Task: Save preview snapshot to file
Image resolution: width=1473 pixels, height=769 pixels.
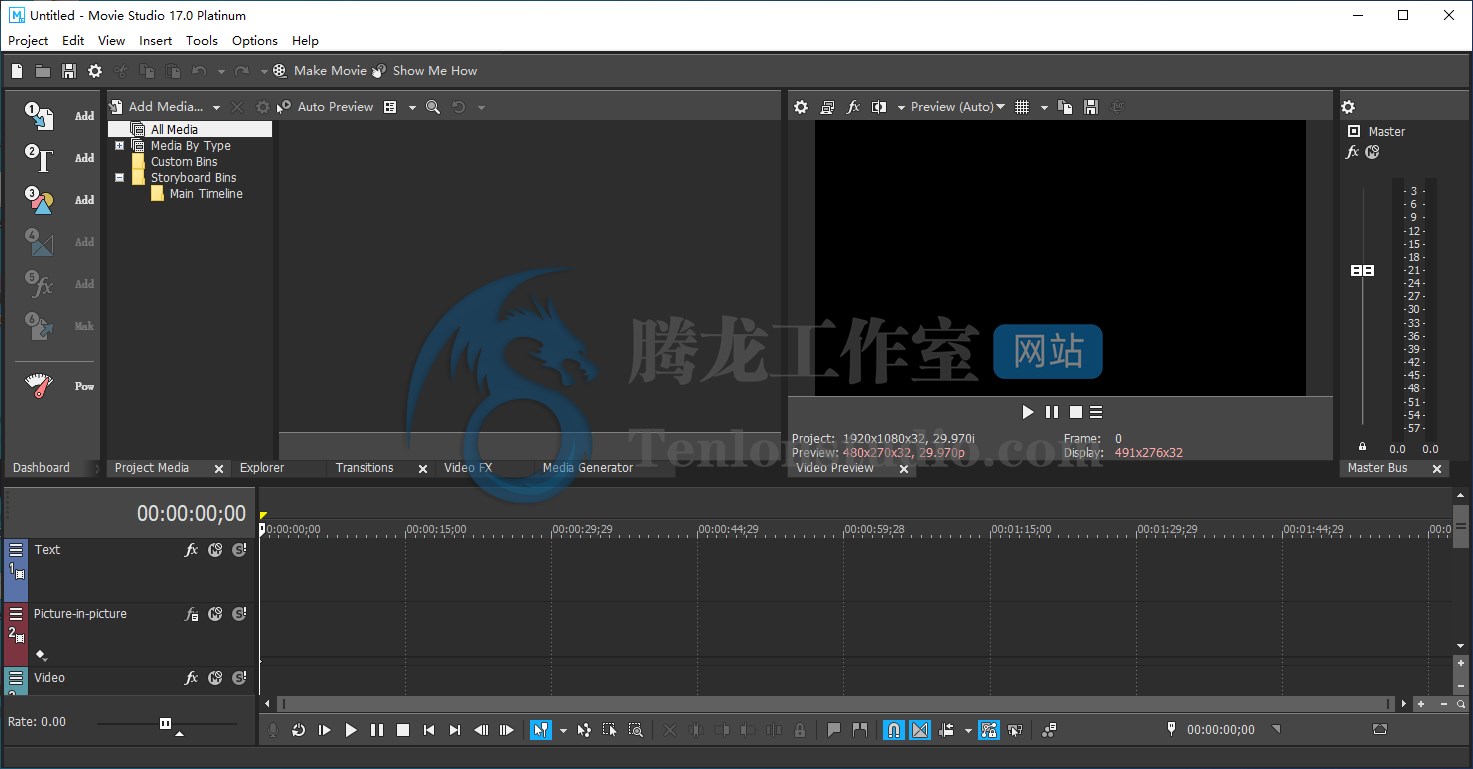Action: pyautogui.click(x=1091, y=107)
